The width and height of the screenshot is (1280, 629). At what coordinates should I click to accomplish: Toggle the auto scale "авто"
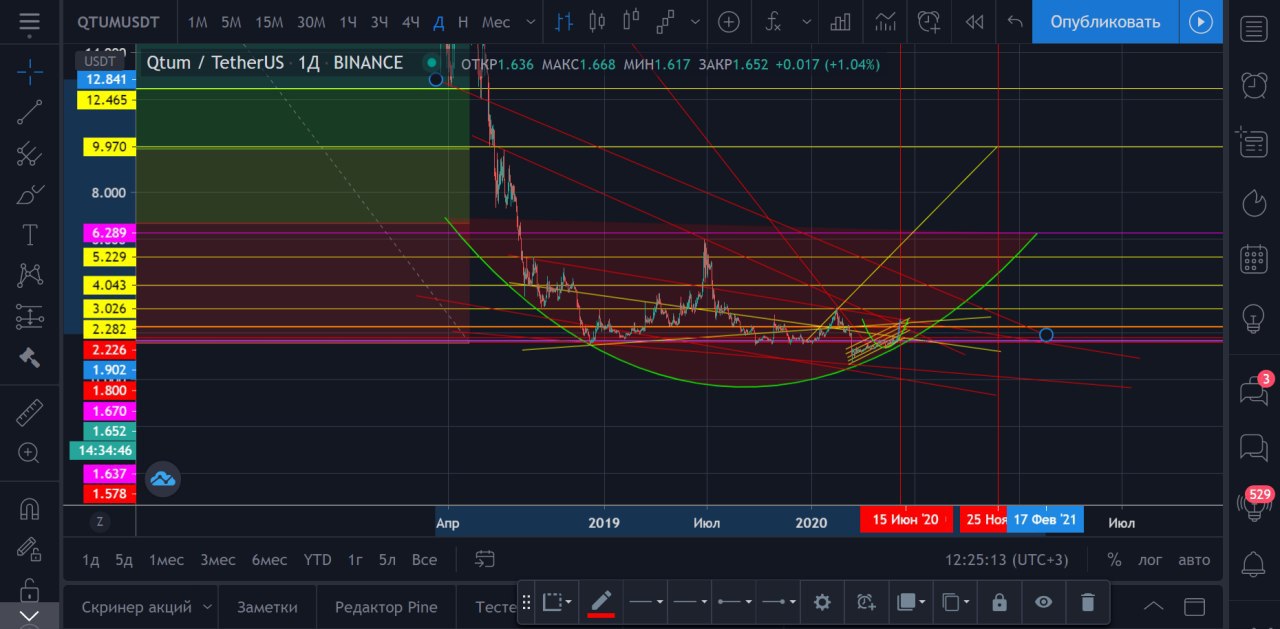(x=1194, y=560)
